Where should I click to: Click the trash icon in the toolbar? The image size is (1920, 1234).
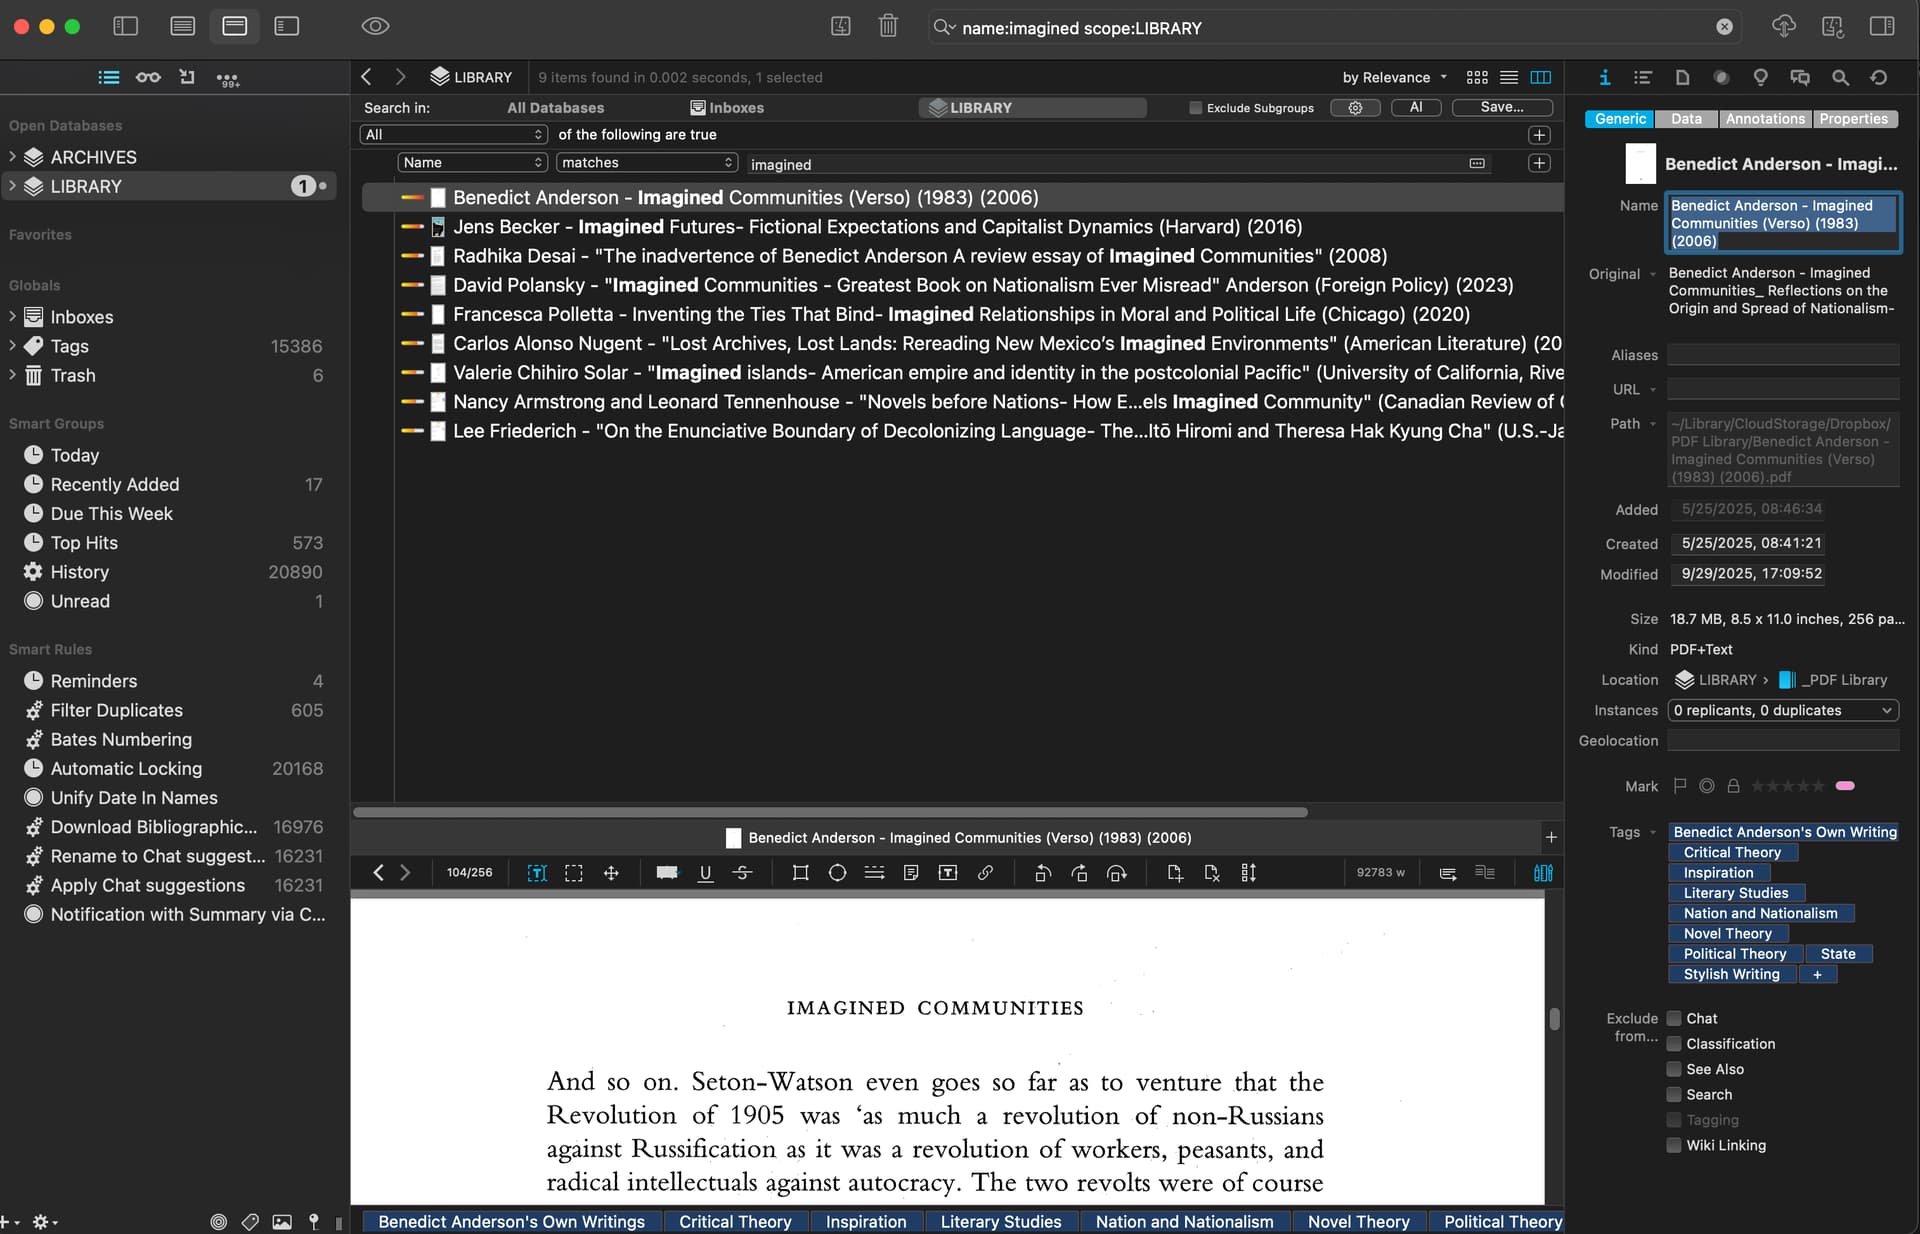click(887, 27)
